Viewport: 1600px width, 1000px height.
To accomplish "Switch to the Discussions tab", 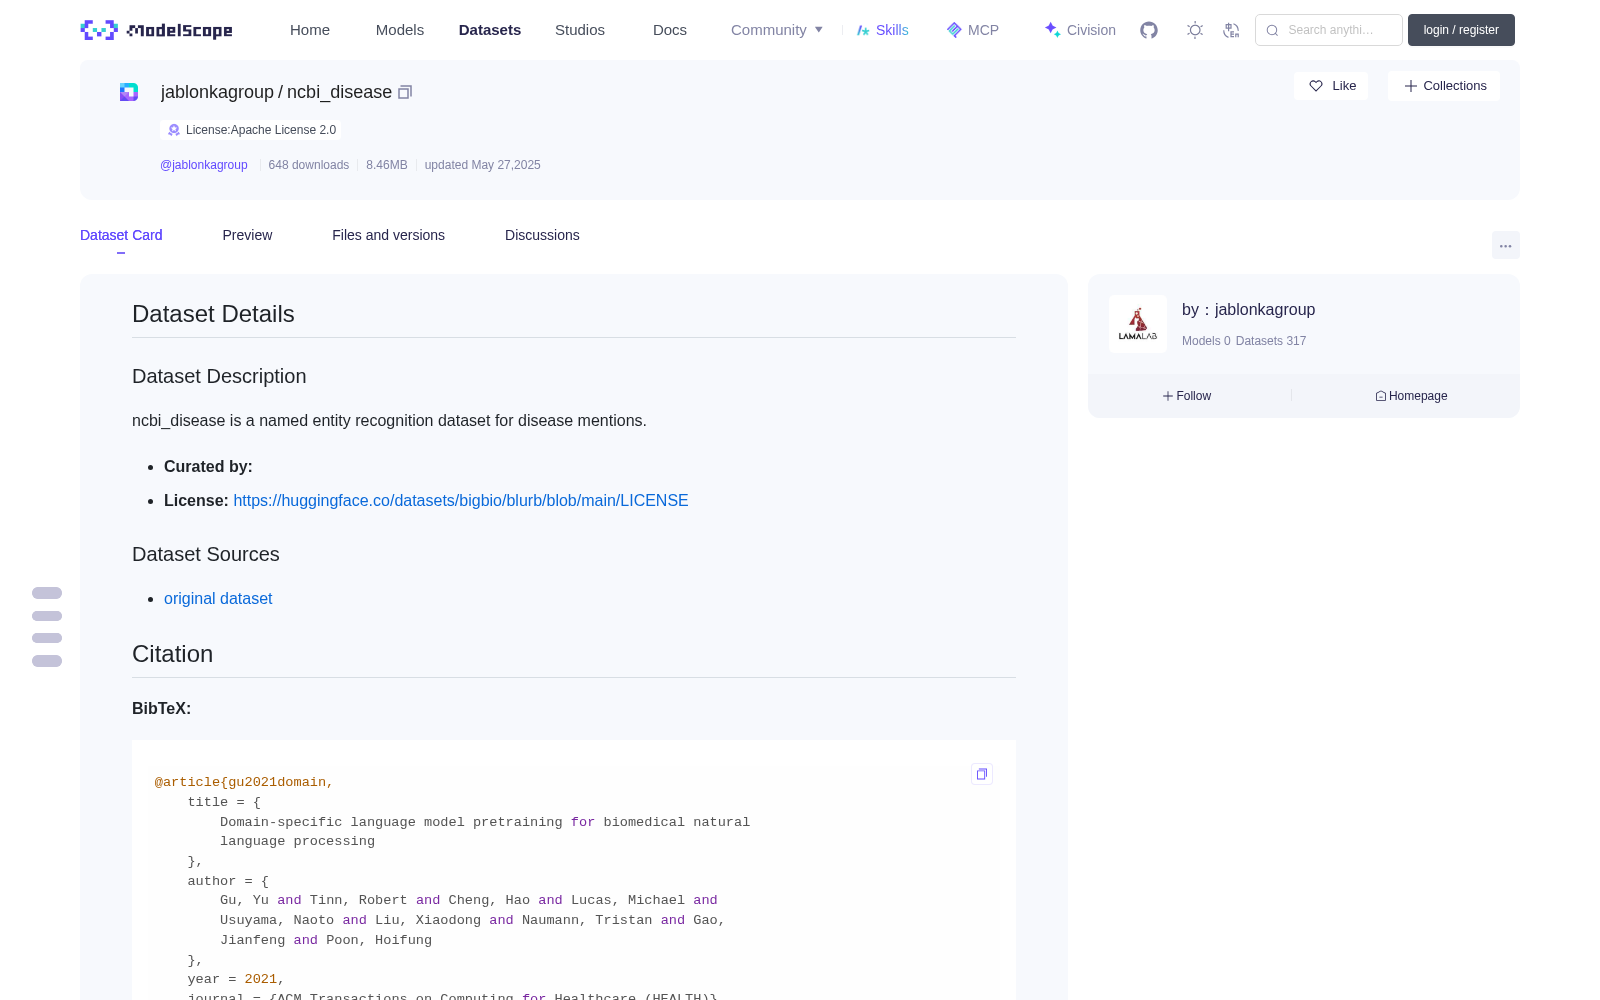I will coord(542,235).
